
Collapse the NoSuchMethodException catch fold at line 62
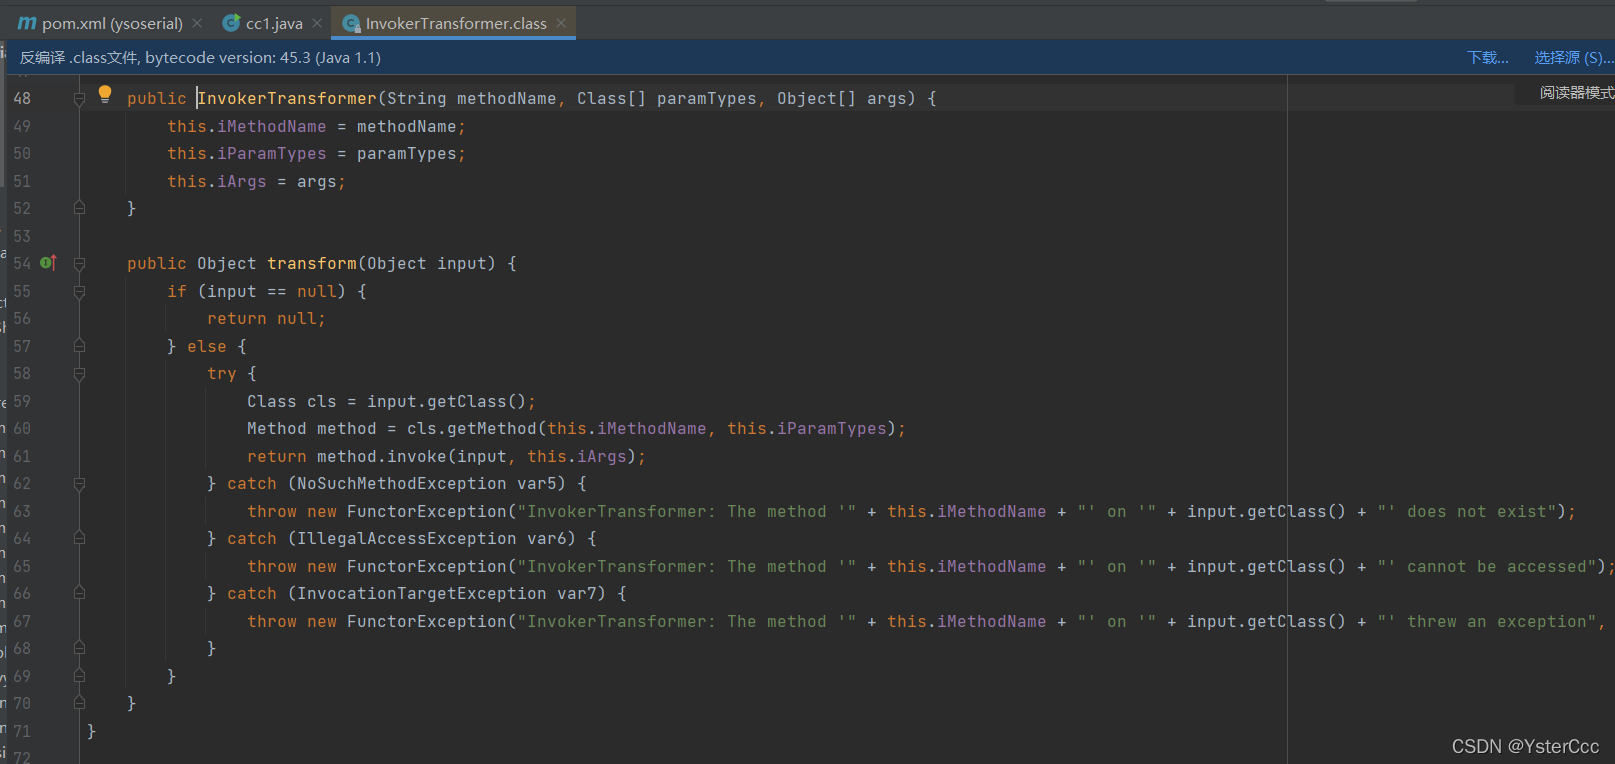coord(79,483)
